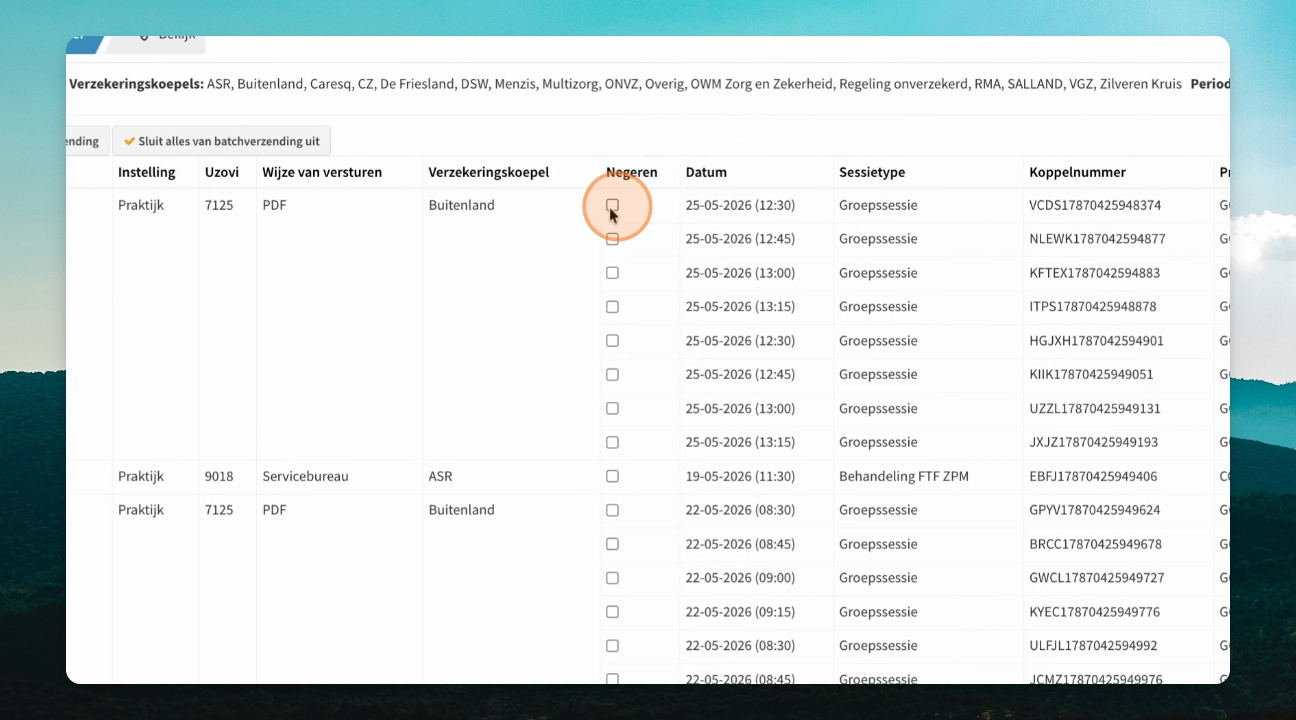The image size is (1296, 720).
Task: Select koppelnummer JXJZ17870425949193
Action: [x=1094, y=442]
